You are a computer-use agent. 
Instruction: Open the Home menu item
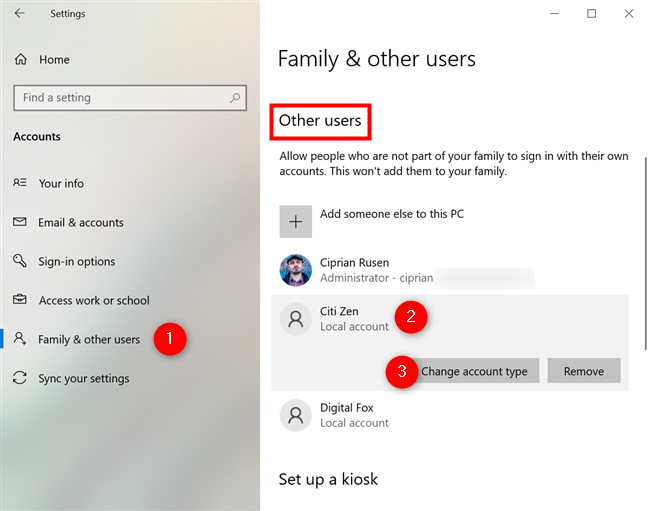click(x=54, y=60)
